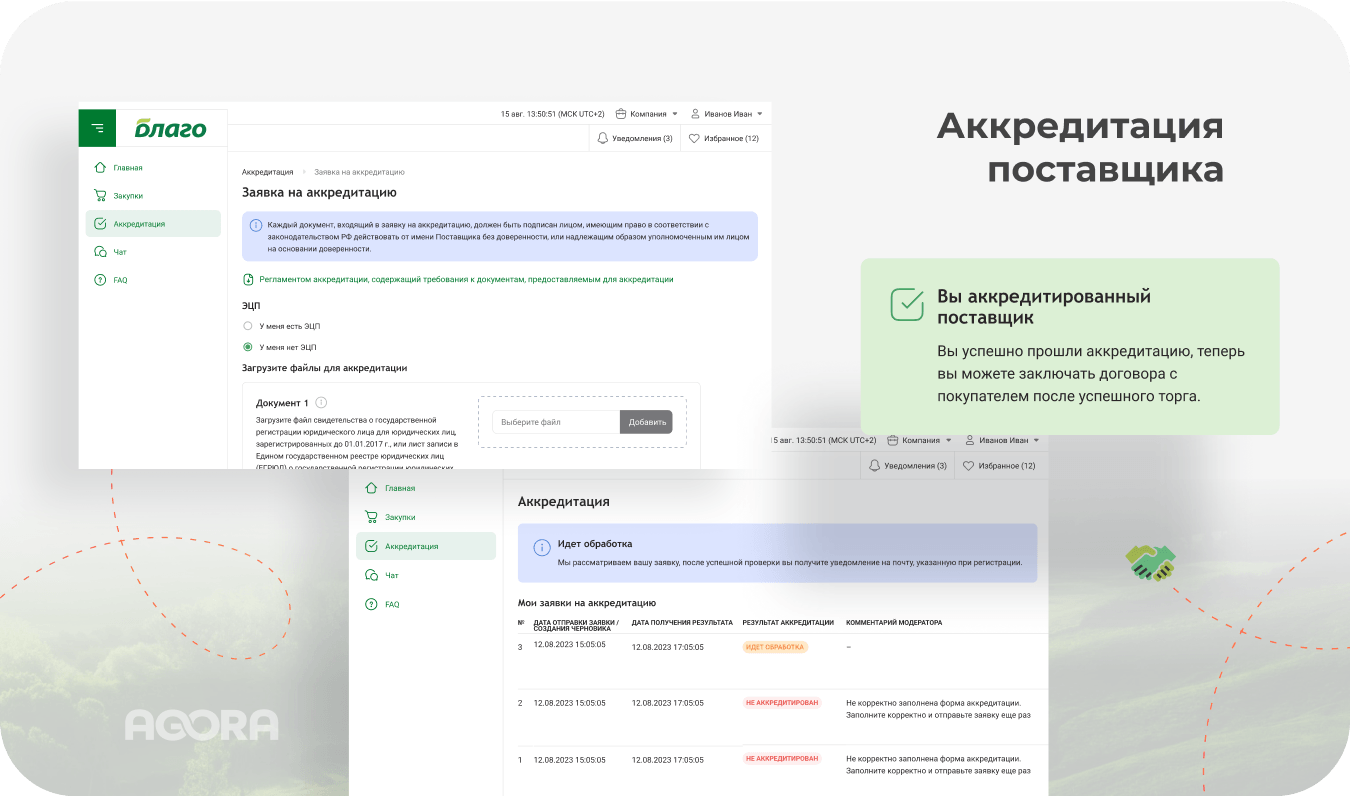Image resolution: width=1351 pixels, height=796 pixels.
Task: Click the Главная home icon in Мои заявки window
Action: coord(372,488)
